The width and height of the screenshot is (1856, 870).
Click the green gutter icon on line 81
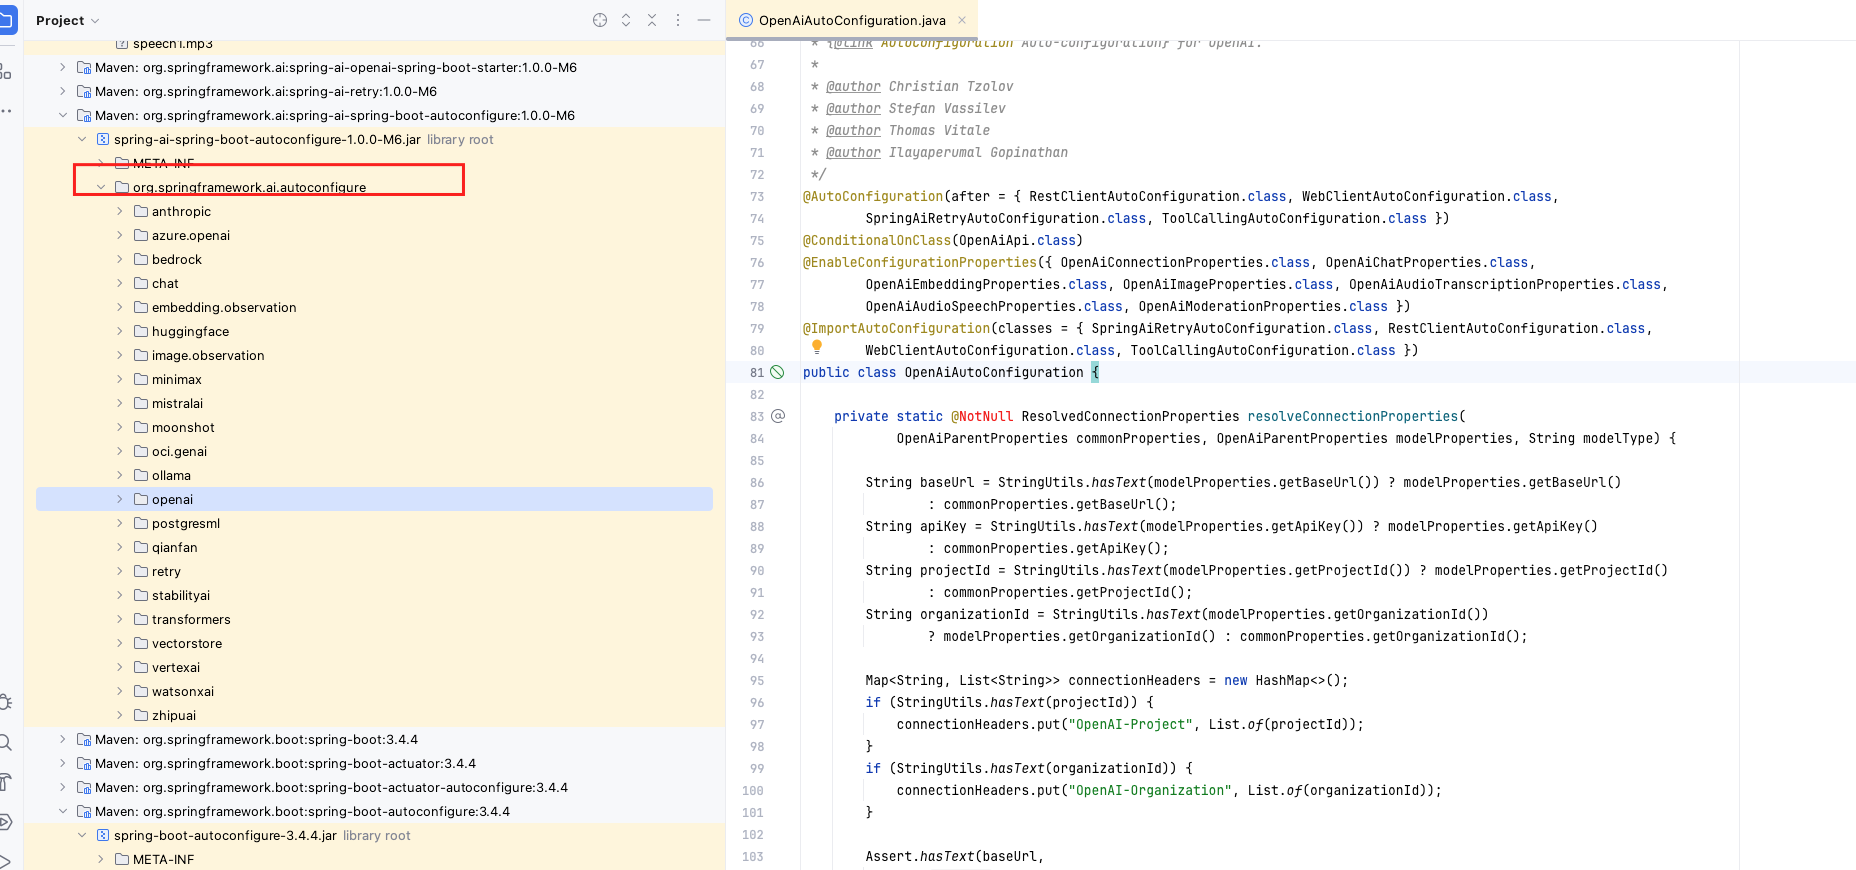tap(777, 372)
